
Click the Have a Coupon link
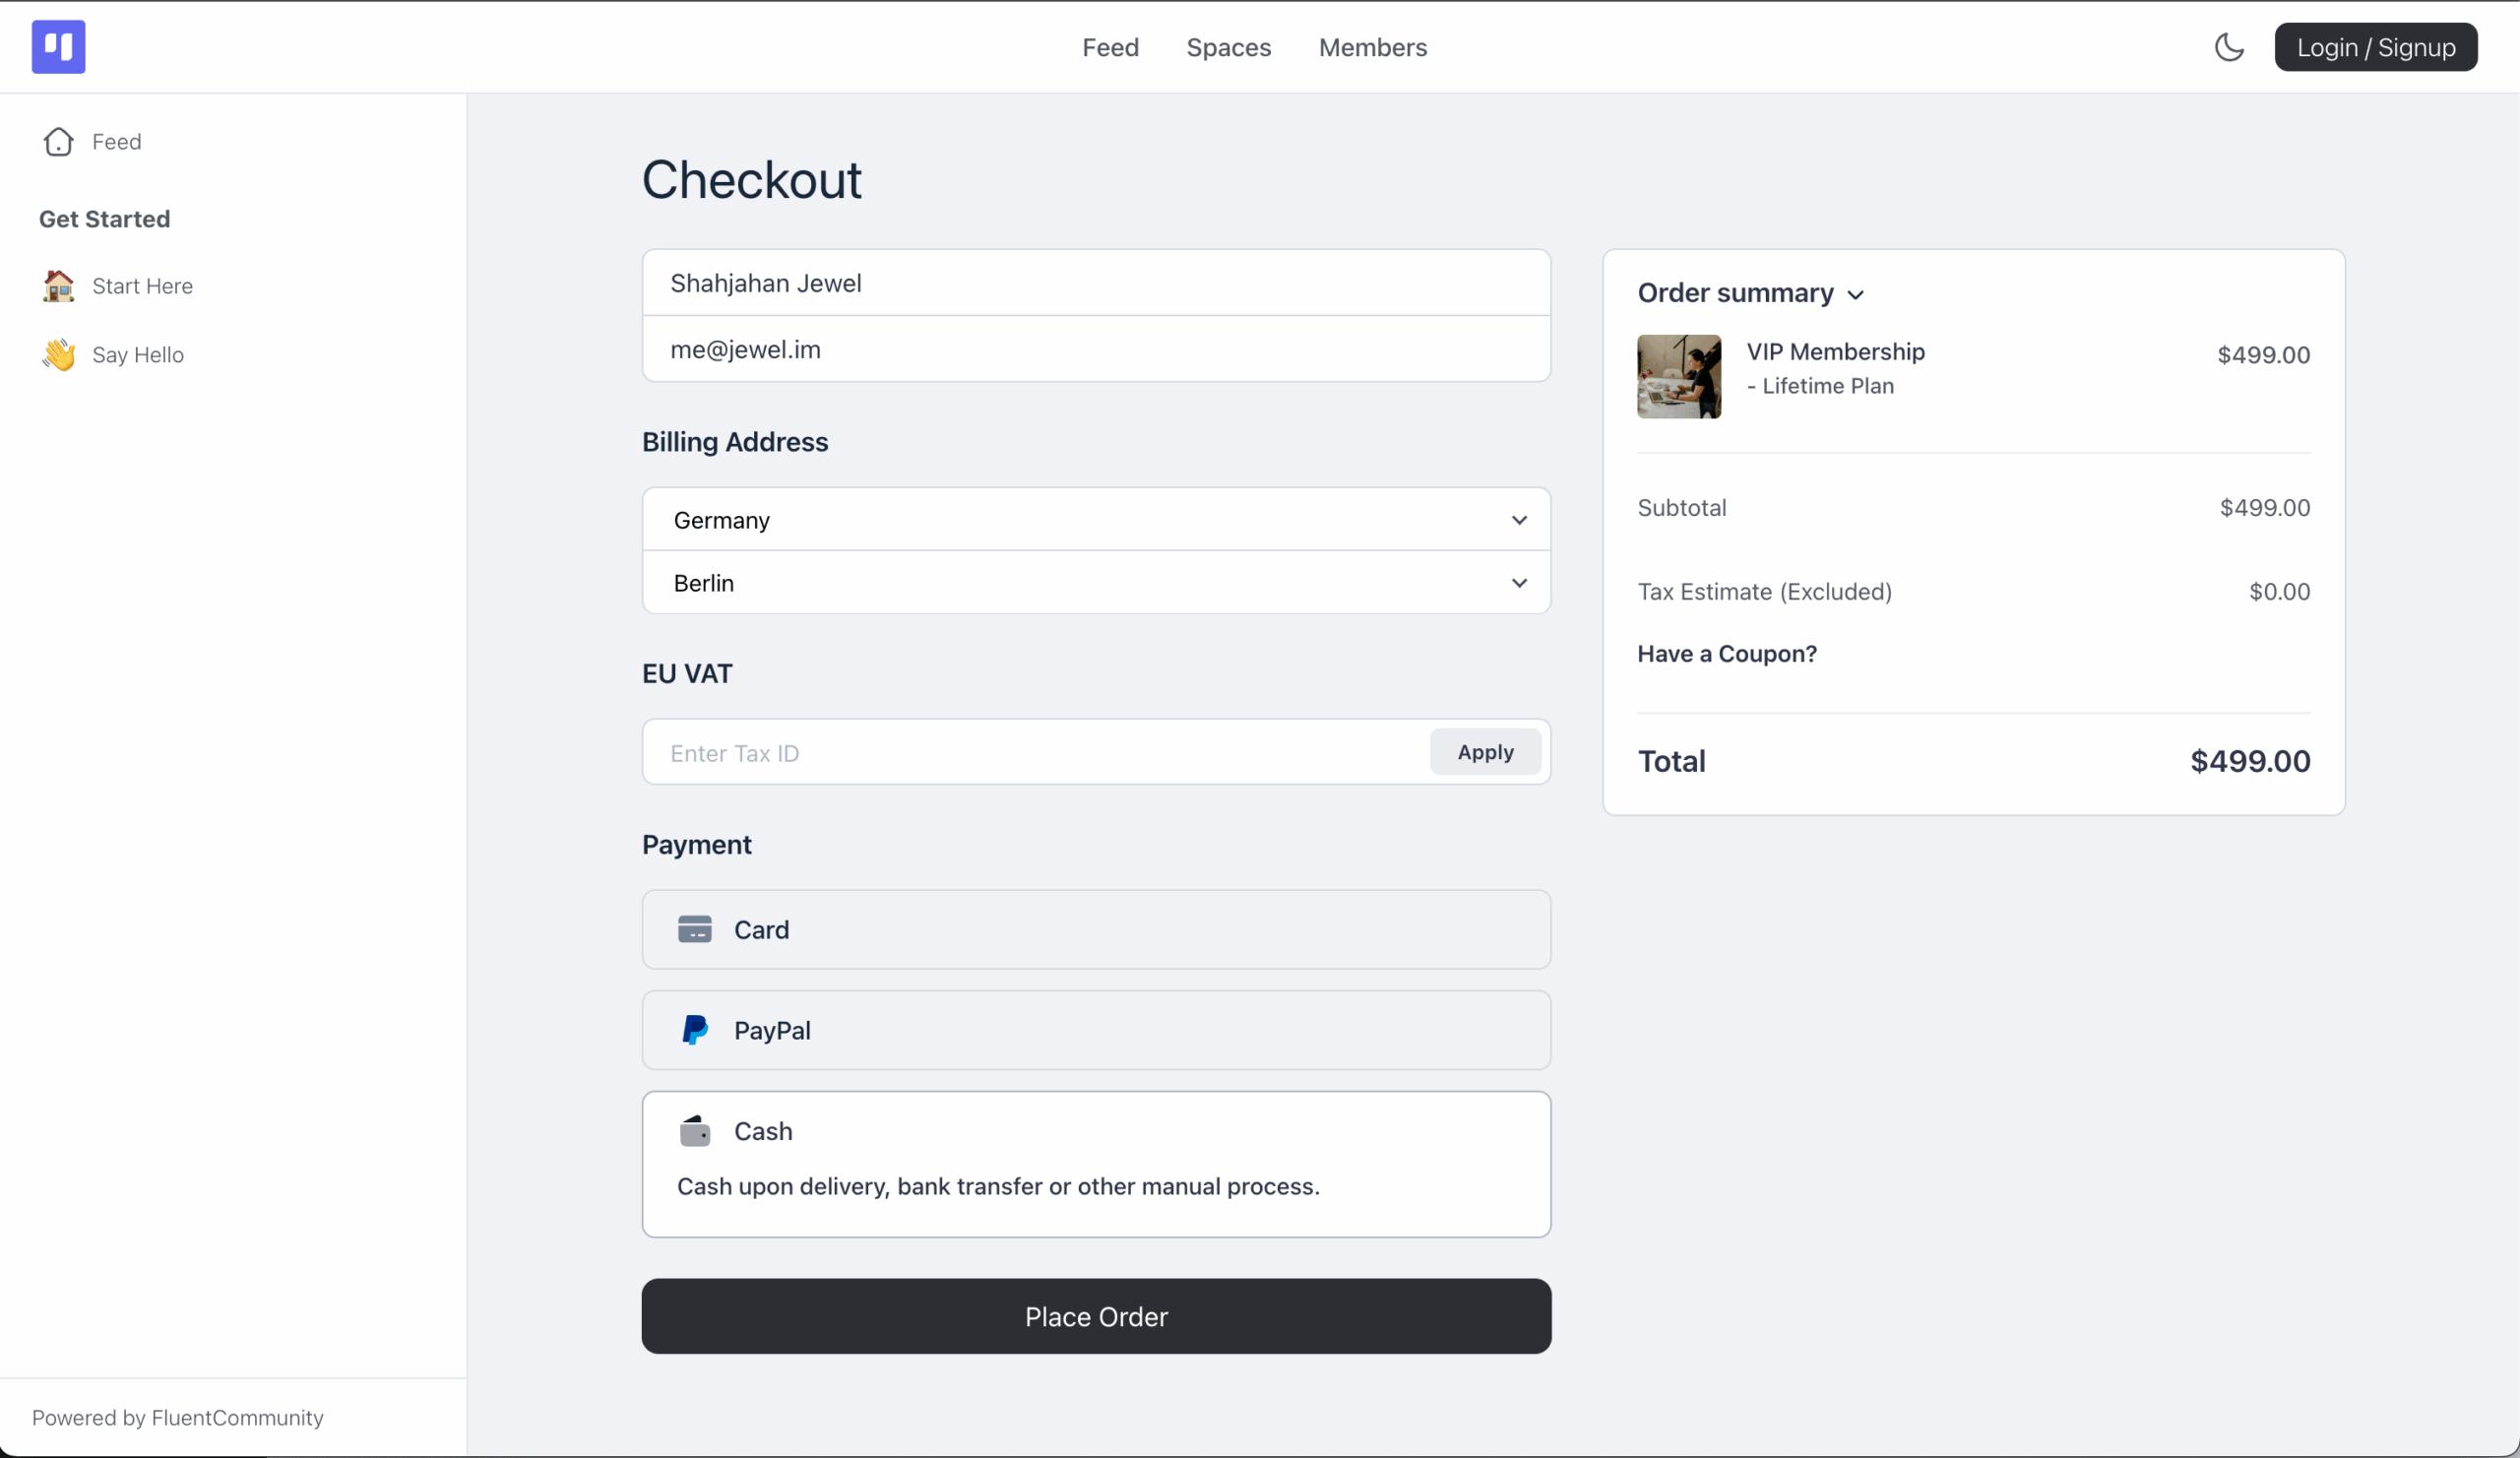coord(1726,654)
